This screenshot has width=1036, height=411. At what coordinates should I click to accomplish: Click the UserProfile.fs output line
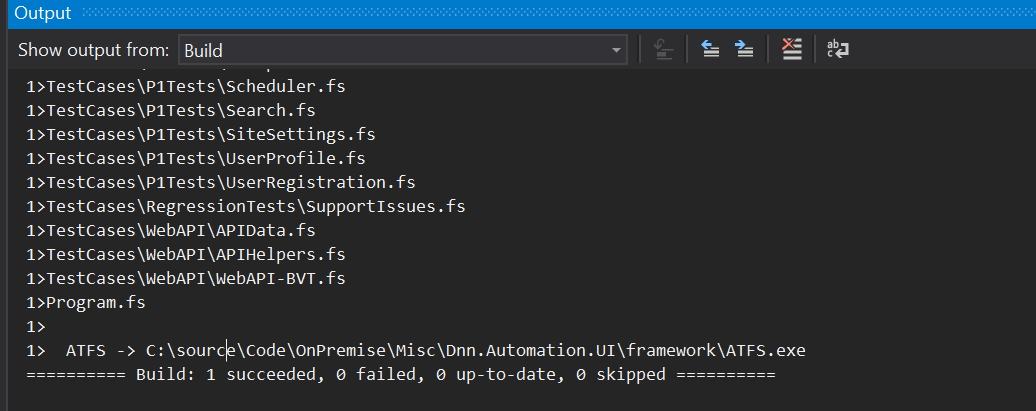196,159
